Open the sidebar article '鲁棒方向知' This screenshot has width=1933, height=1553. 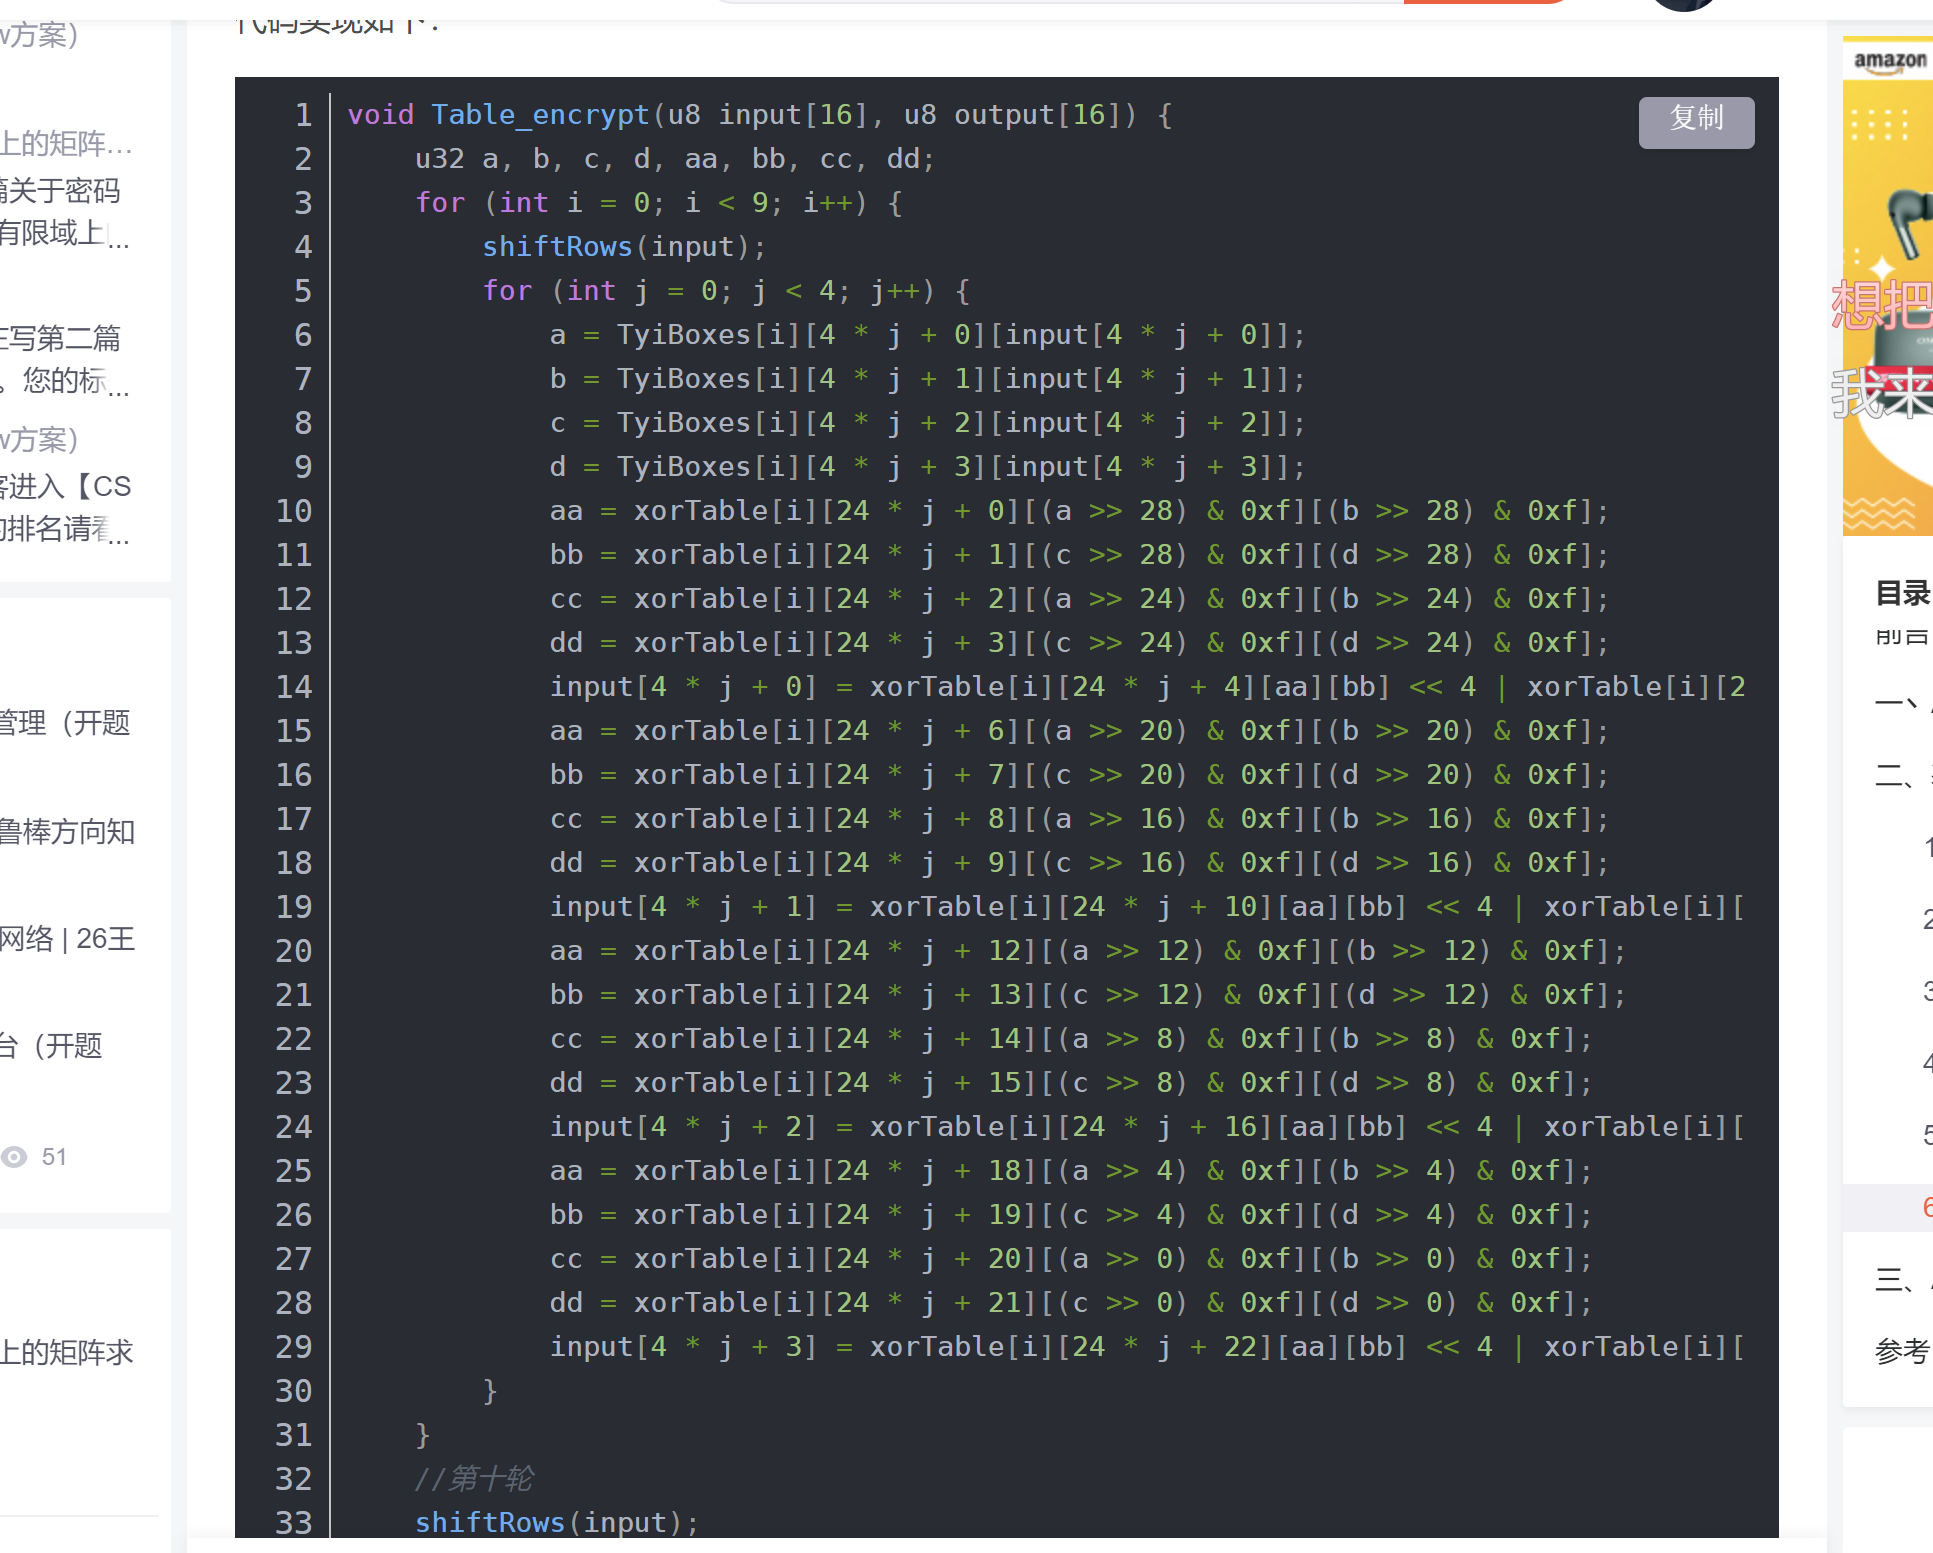pyautogui.click(x=67, y=831)
